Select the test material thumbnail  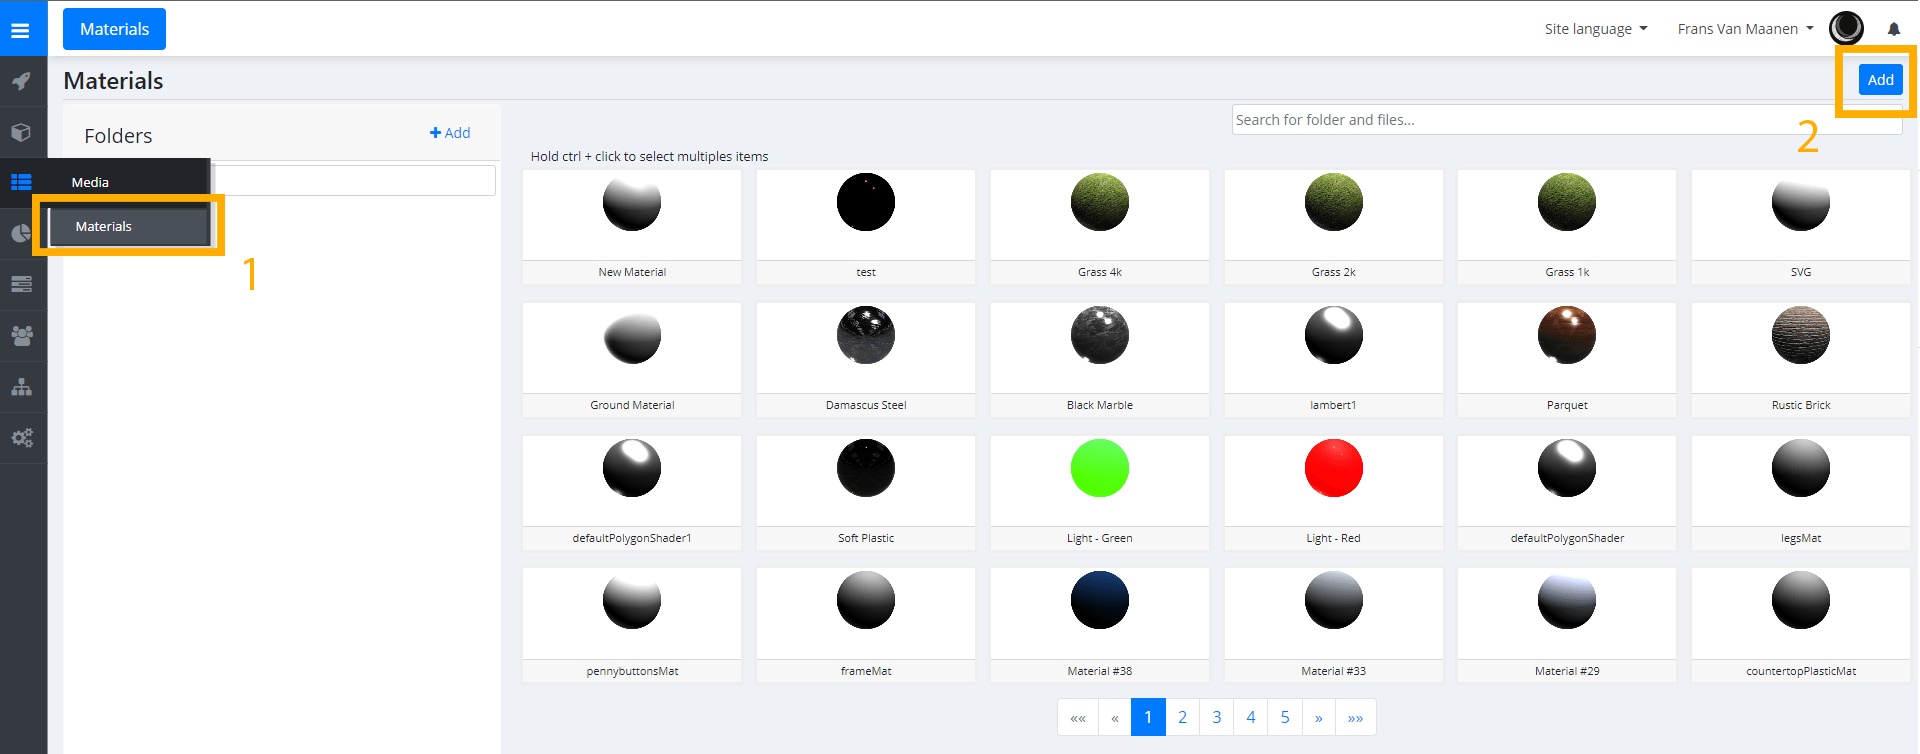point(866,227)
